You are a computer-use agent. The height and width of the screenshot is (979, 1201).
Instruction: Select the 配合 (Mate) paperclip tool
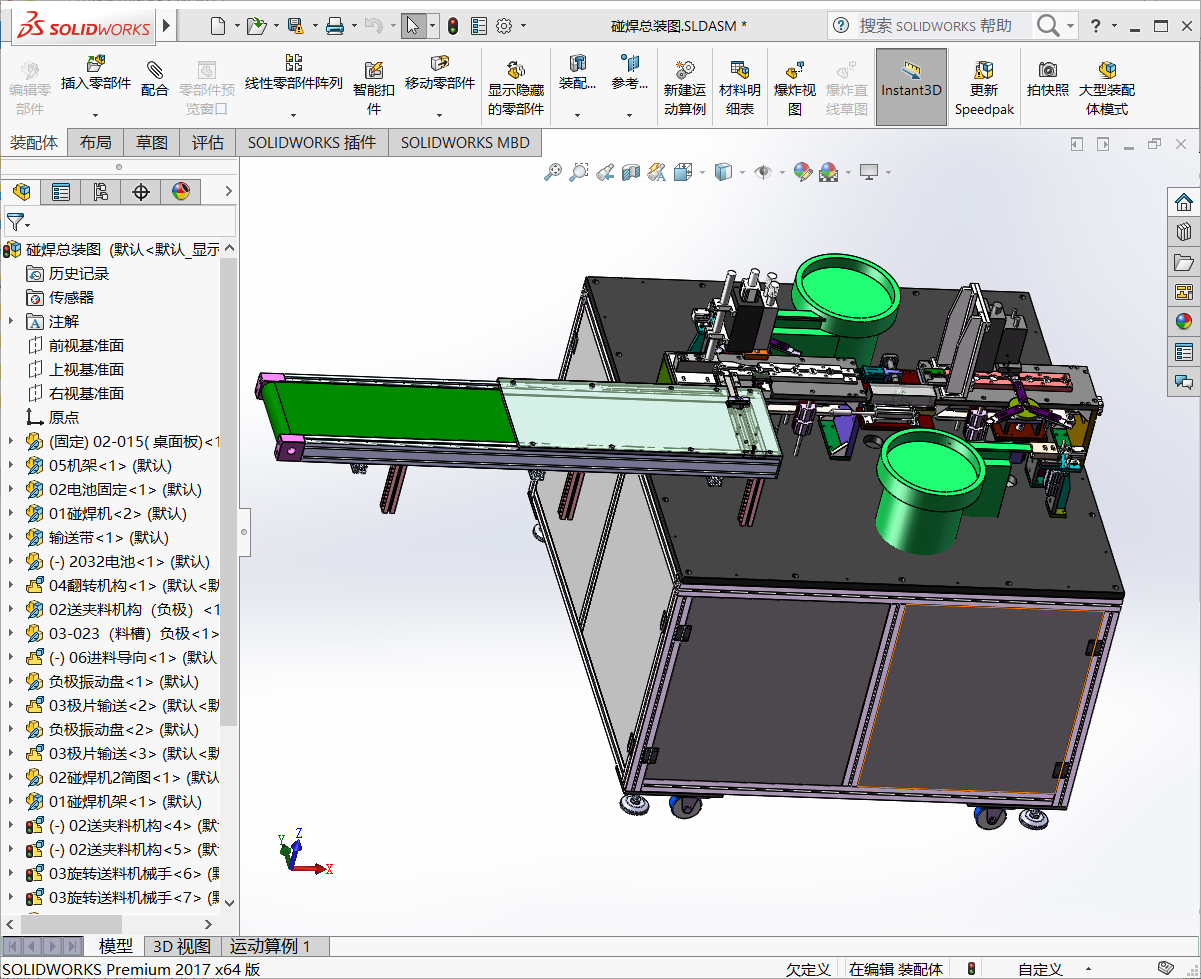click(x=155, y=70)
